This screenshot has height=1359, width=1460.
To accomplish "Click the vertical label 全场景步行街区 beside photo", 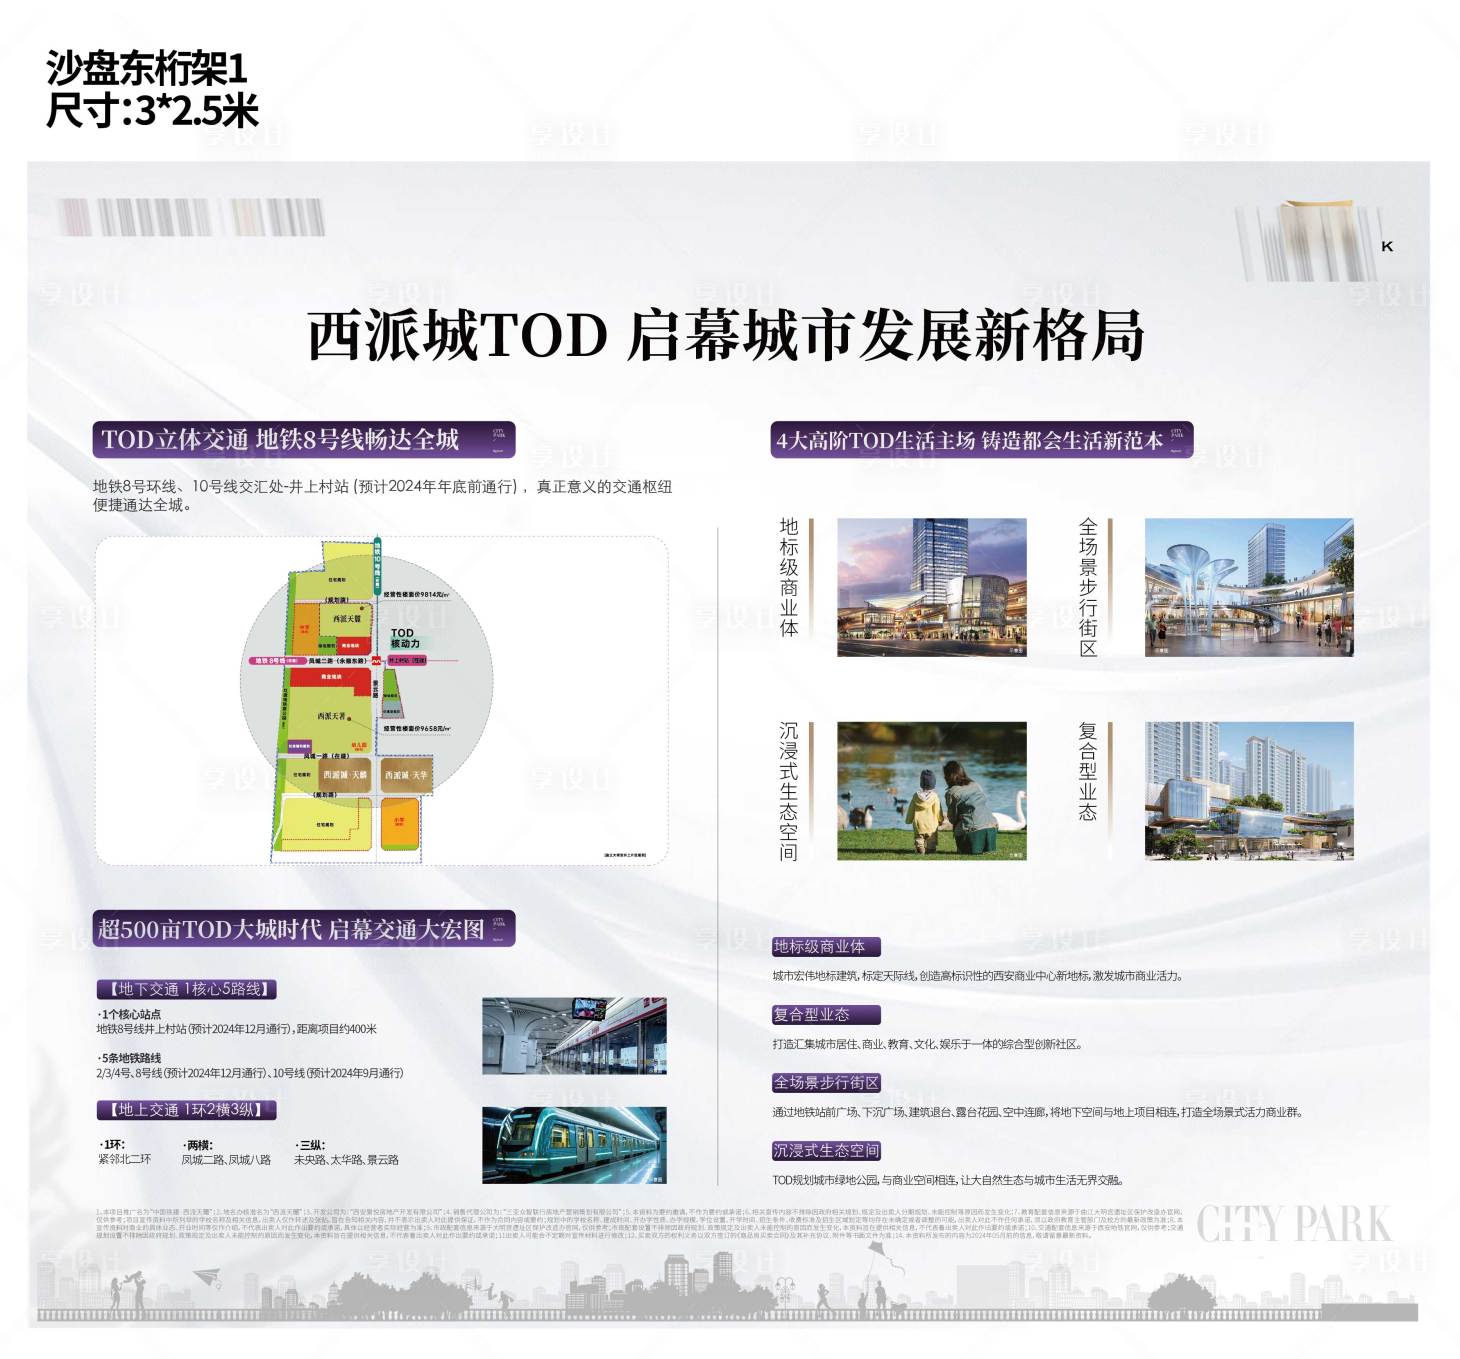I will click(1088, 587).
